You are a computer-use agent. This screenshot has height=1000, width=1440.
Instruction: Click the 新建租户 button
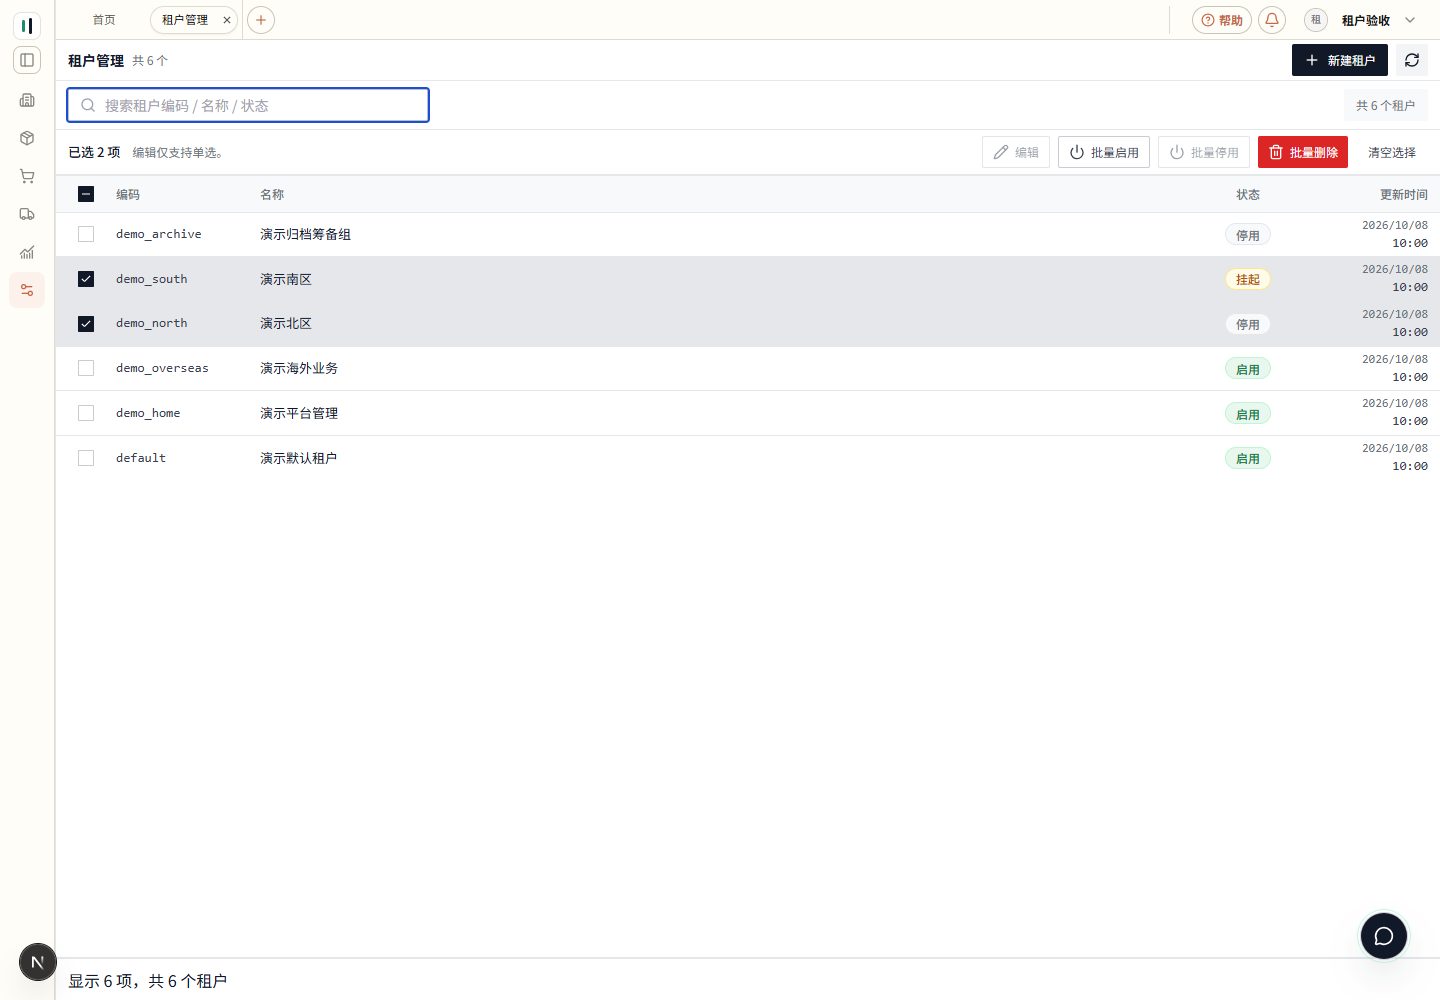point(1340,60)
